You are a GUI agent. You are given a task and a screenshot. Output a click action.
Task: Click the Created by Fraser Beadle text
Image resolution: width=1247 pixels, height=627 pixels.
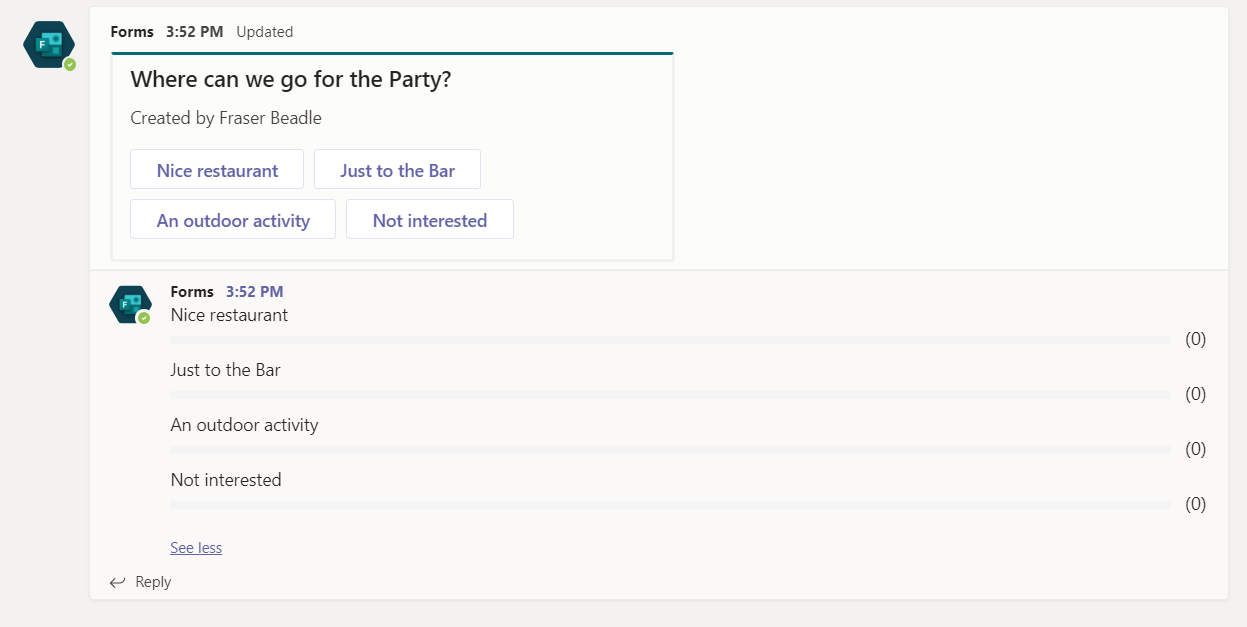226,118
